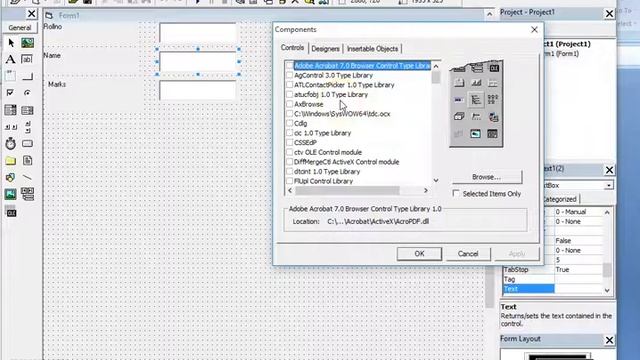
Task: Click the General toolbox tab
Action: pyautogui.click(x=20, y=28)
